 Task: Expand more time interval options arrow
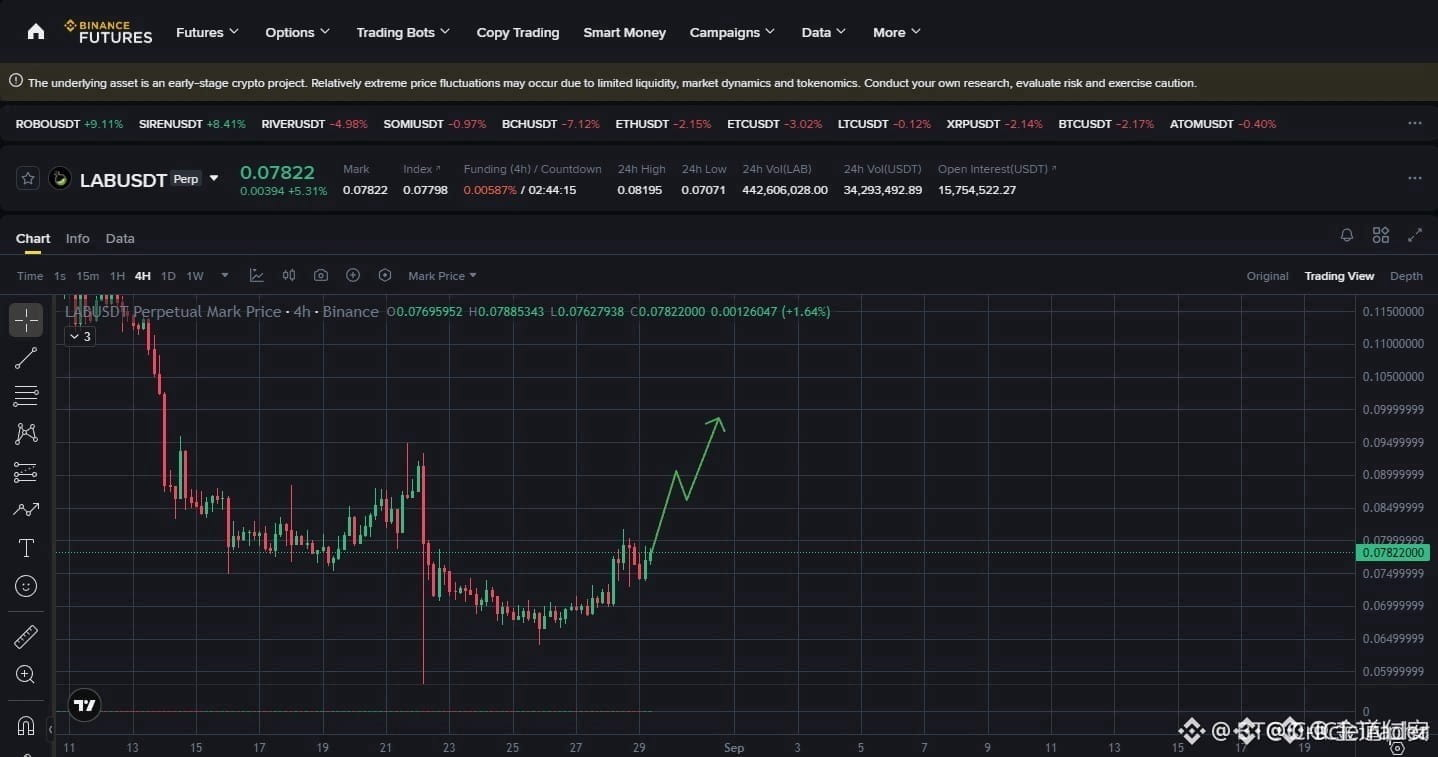click(225, 275)
